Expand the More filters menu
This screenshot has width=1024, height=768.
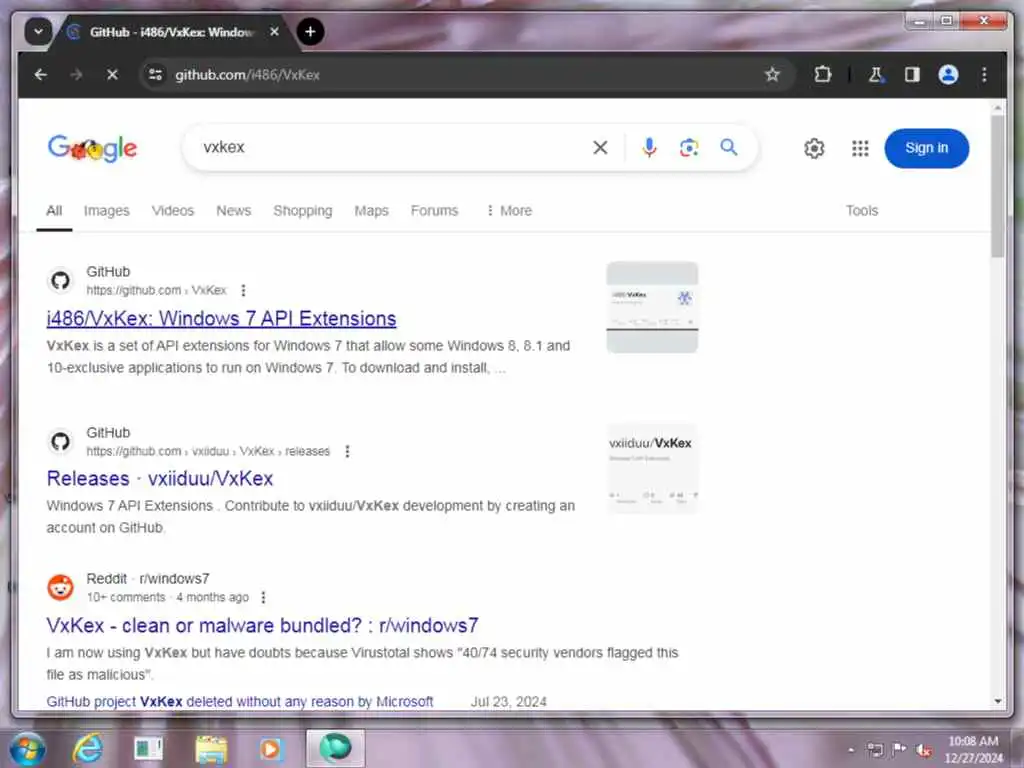[x=509, y=211]
